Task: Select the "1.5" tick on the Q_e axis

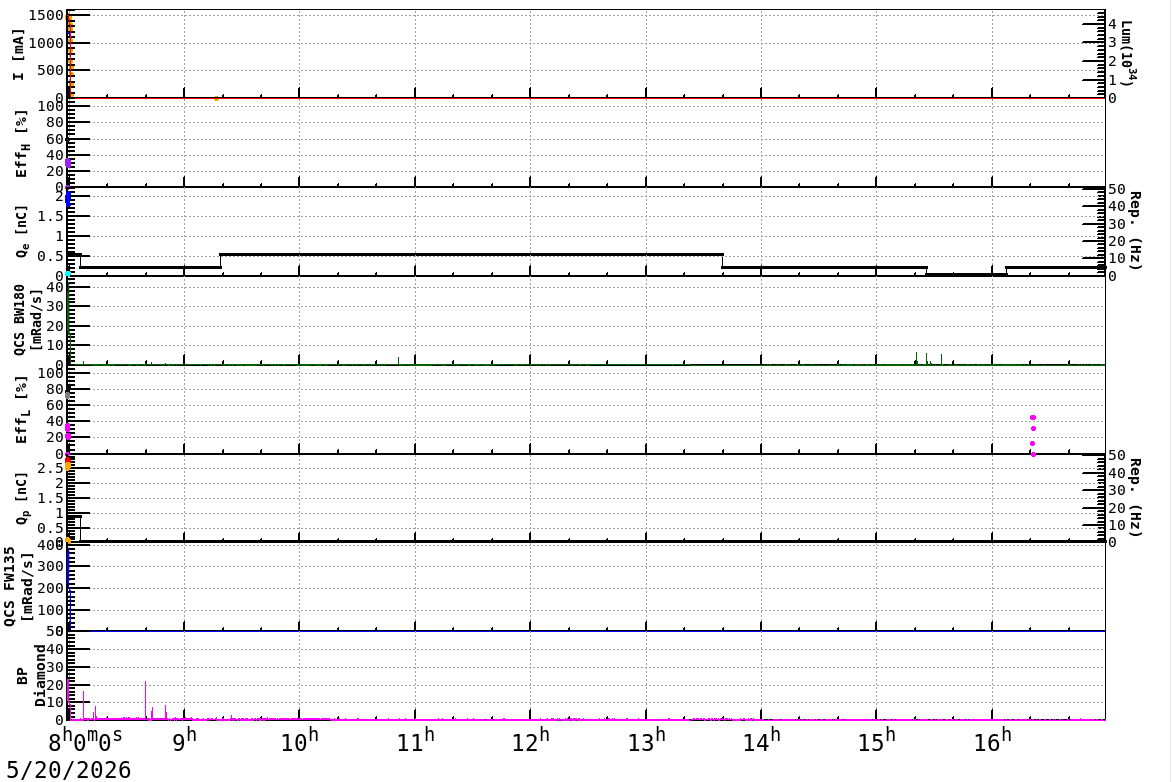Action: click(52, 216)
